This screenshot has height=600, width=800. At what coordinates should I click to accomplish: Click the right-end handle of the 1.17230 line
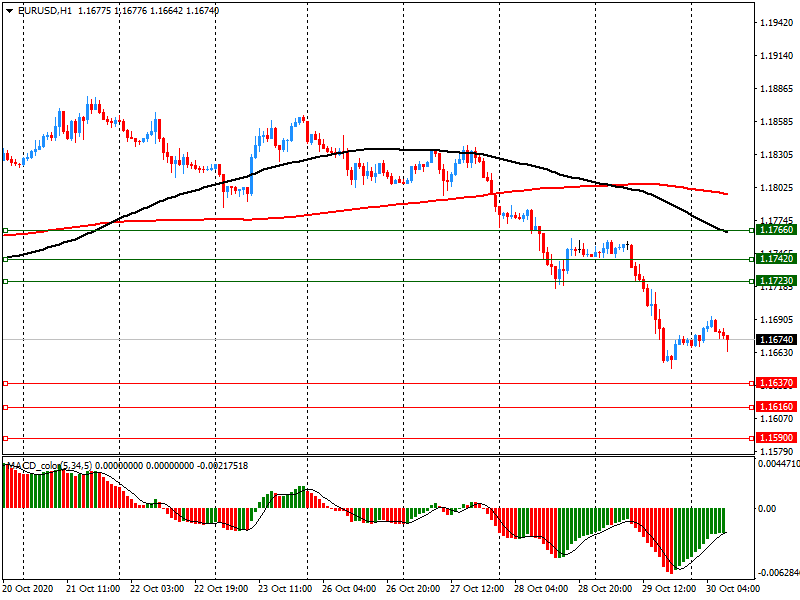(752, 282)
